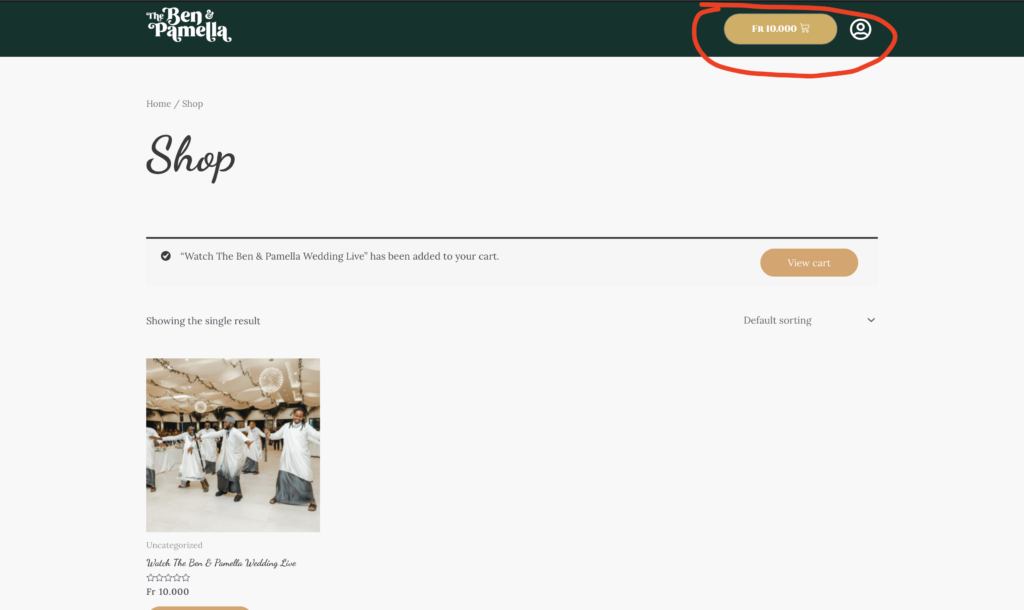Viewport: 1024px width, 610px height.
Task: Click the Shop page heading
Action: pos(191,157)
